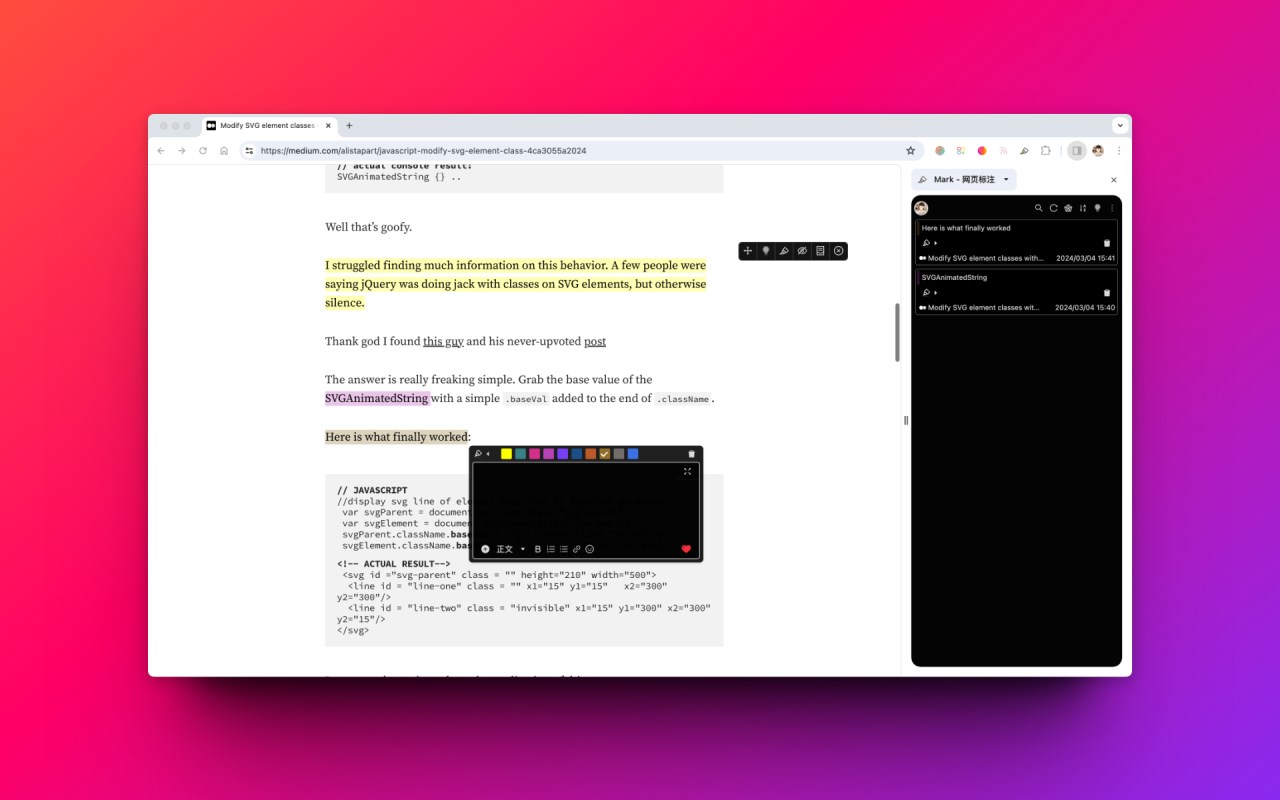Insert a link in the note editor
Image resolution: width=1280 pixels, height=800 pixels.
[x=577, y=549]
